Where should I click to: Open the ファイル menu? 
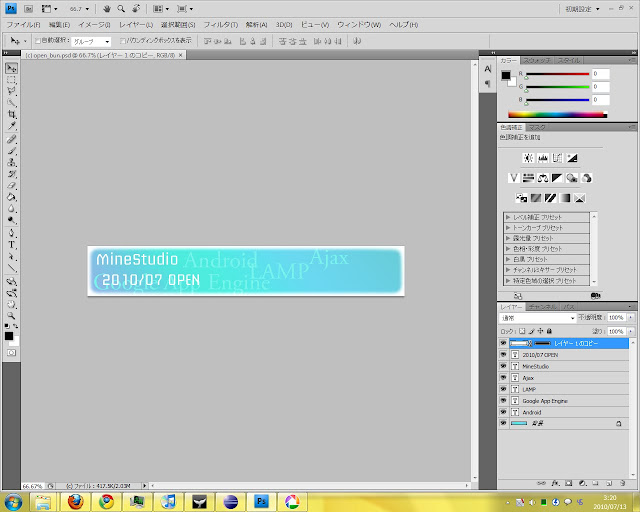(23, 24)
